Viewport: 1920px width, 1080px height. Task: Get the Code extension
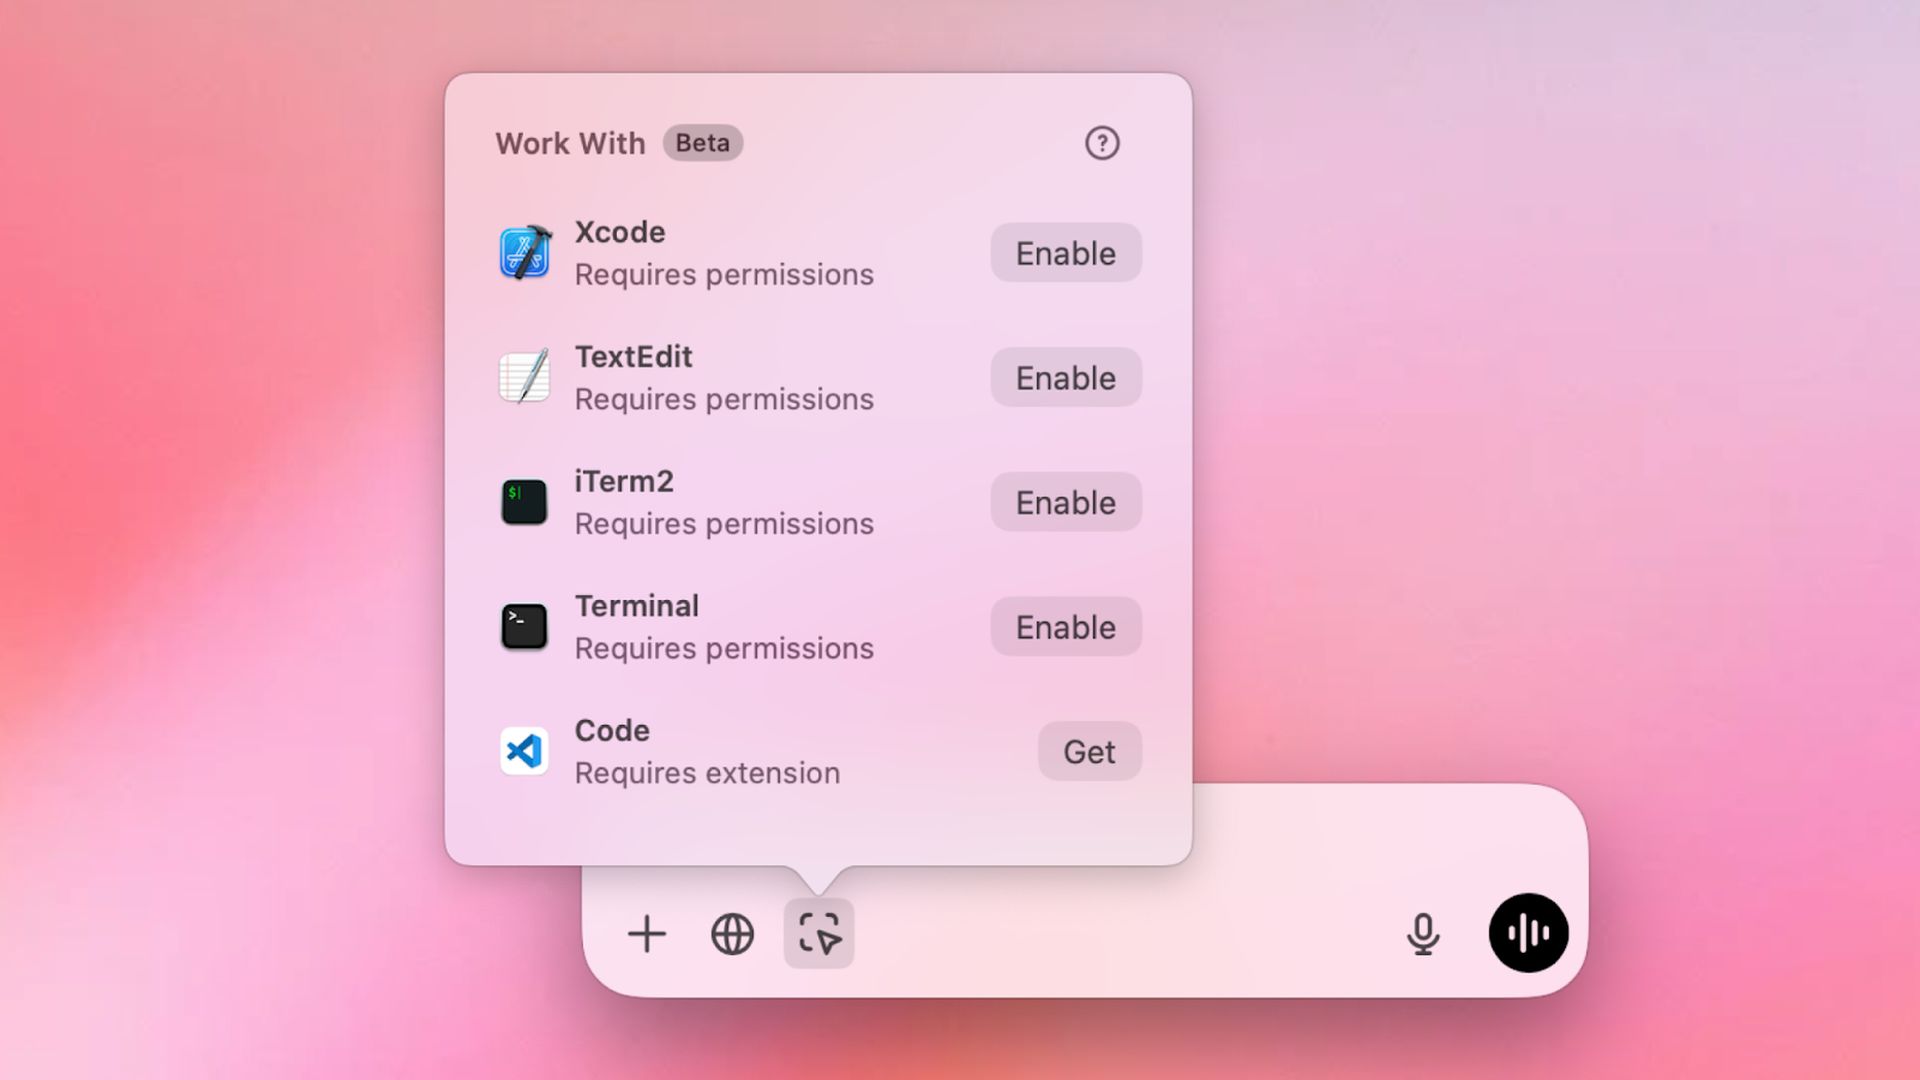point(1089,752)
